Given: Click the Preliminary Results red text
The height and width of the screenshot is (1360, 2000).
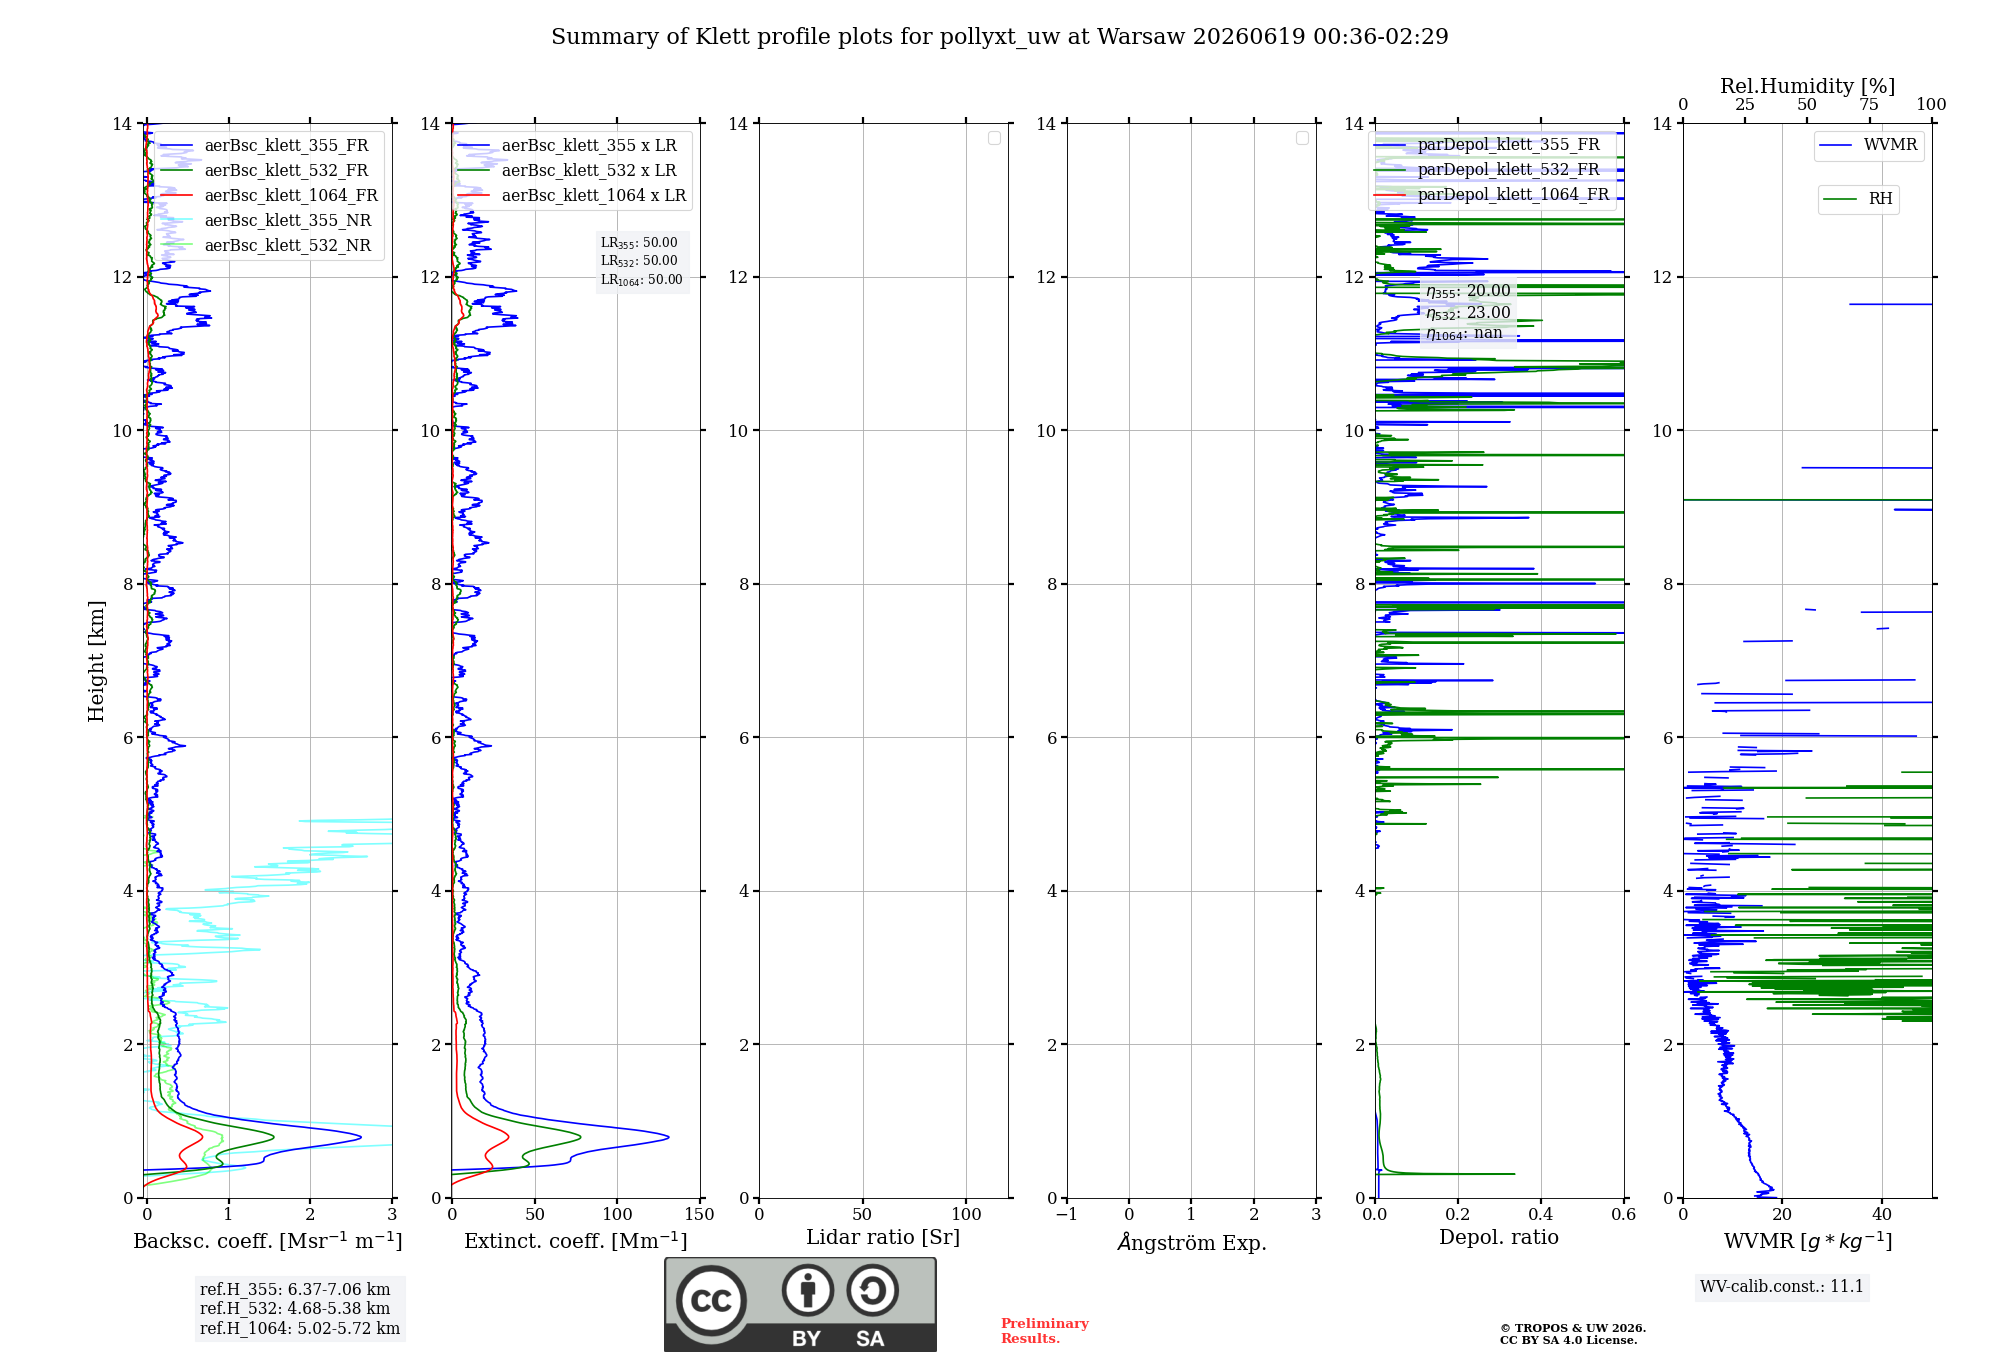Looking at the screenshot, I should point(1044,1331).
